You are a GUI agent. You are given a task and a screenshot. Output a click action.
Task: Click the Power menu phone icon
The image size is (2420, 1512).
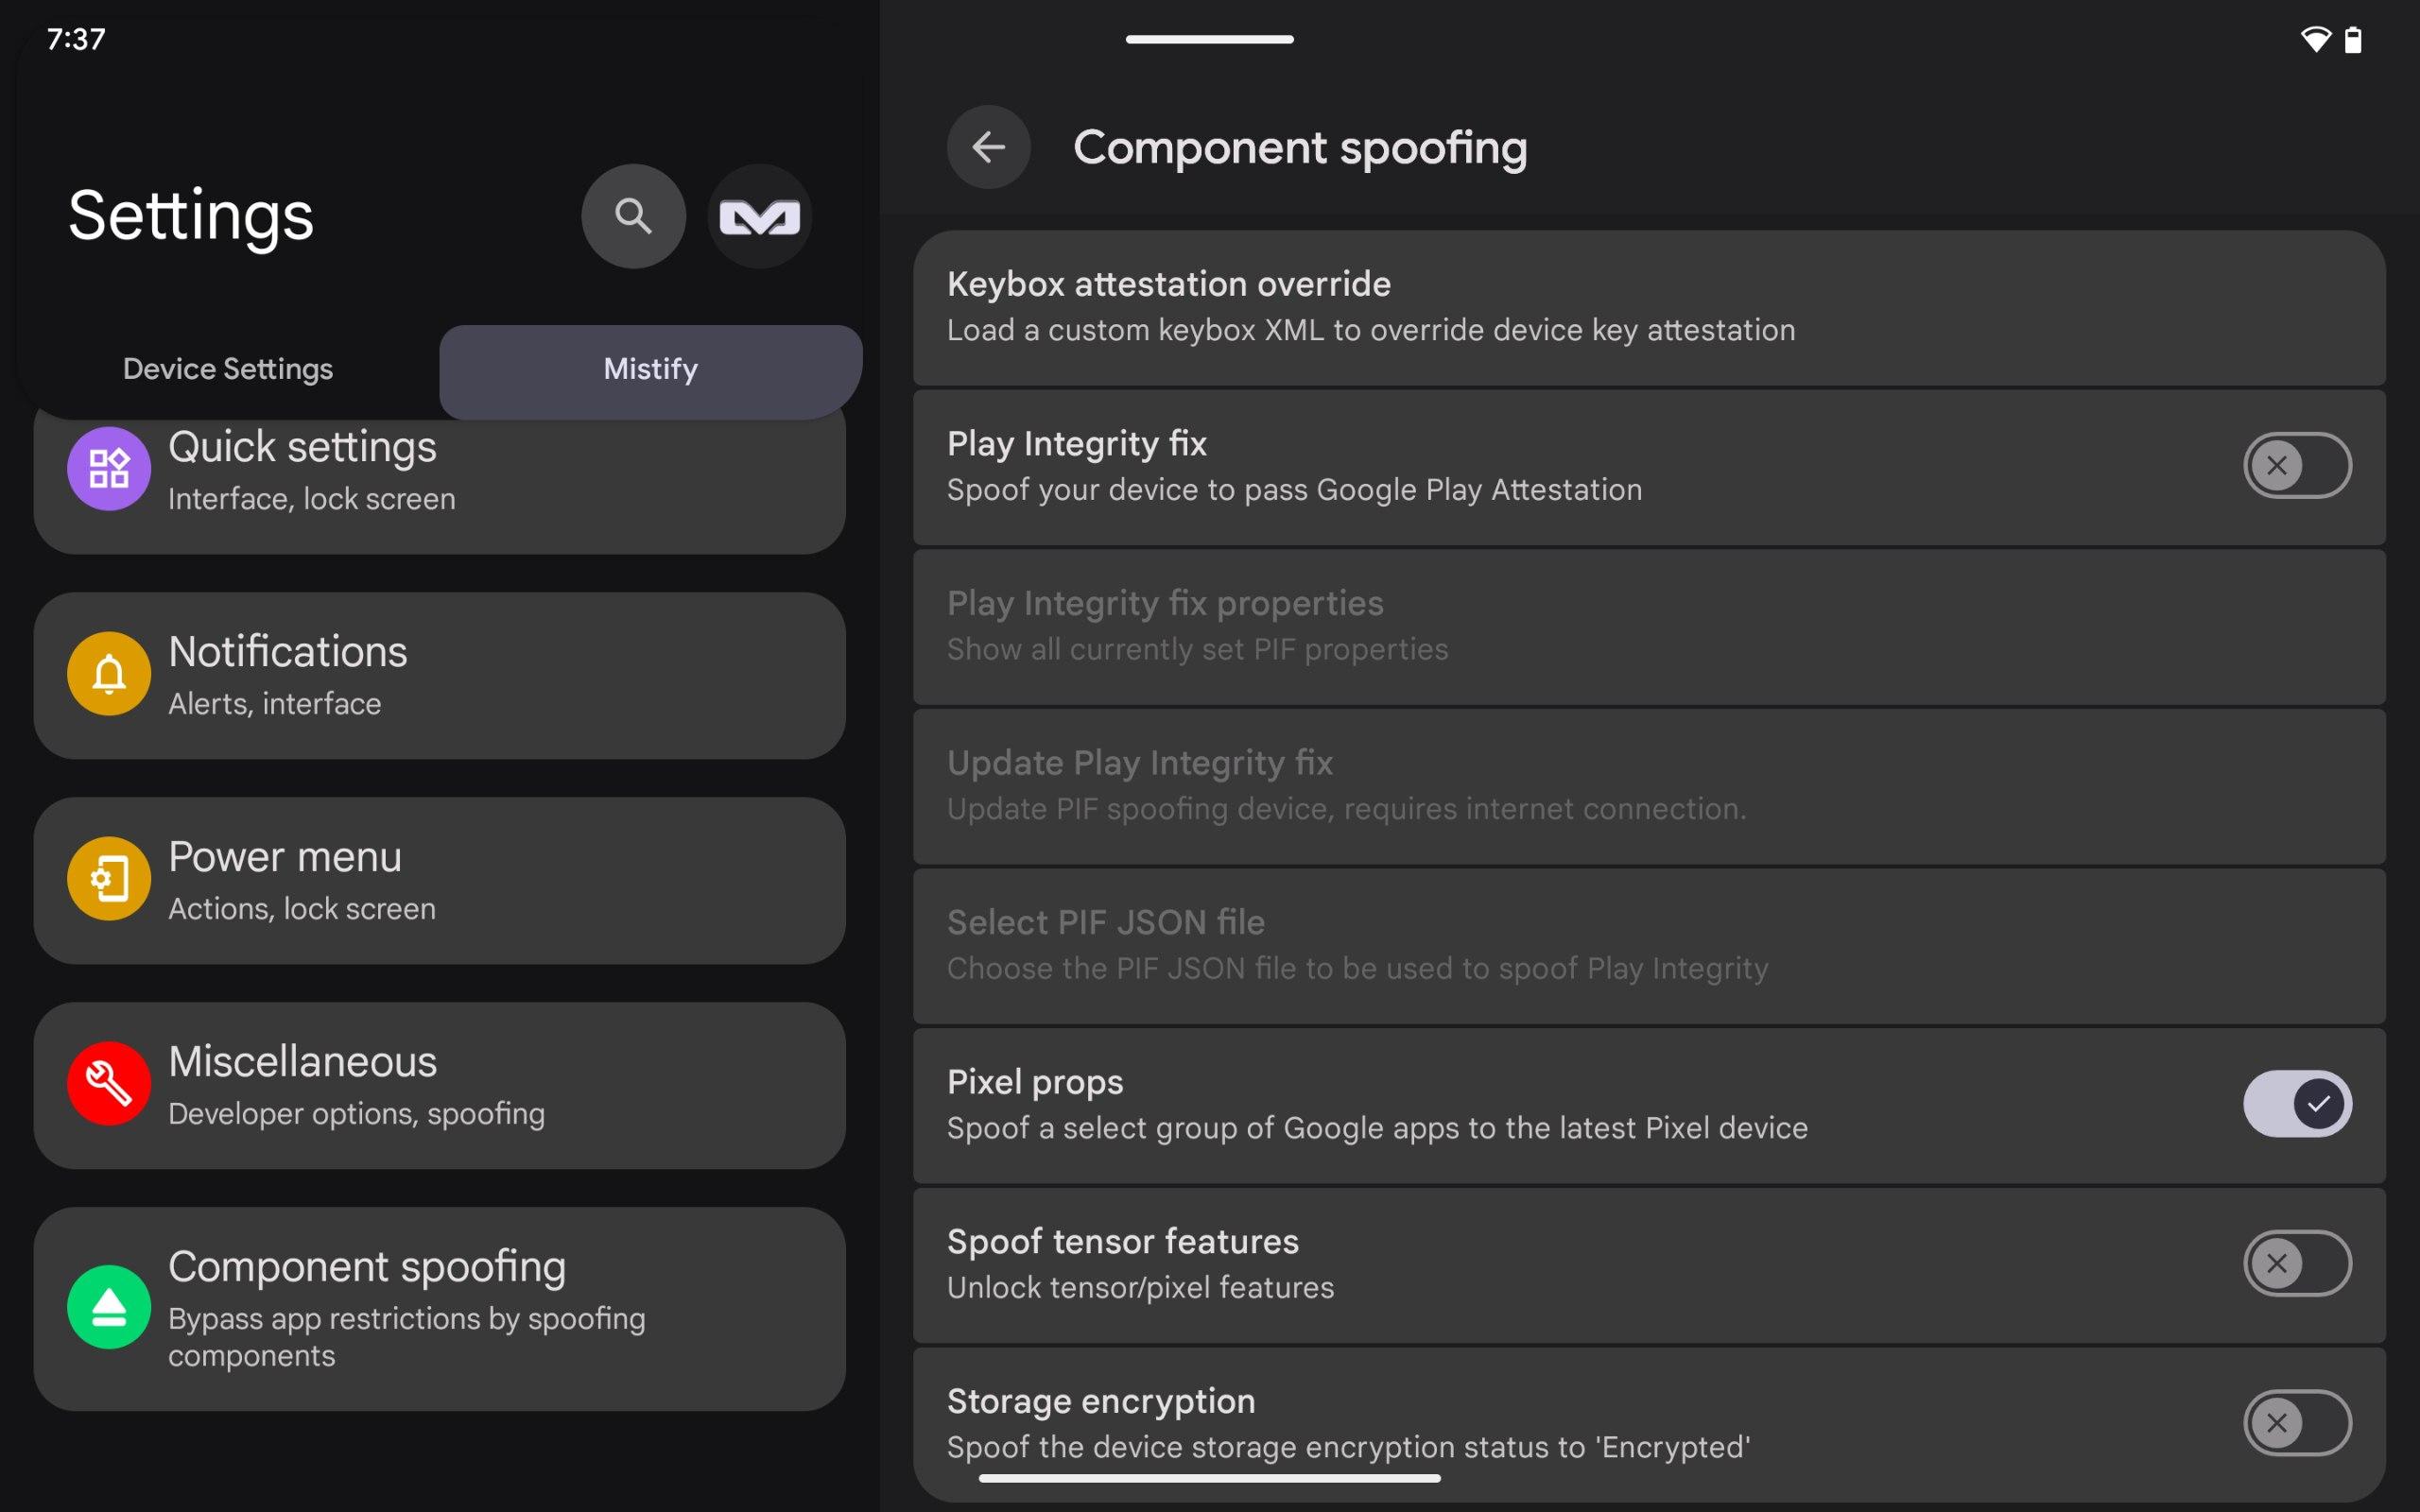[x=109, y=879]
